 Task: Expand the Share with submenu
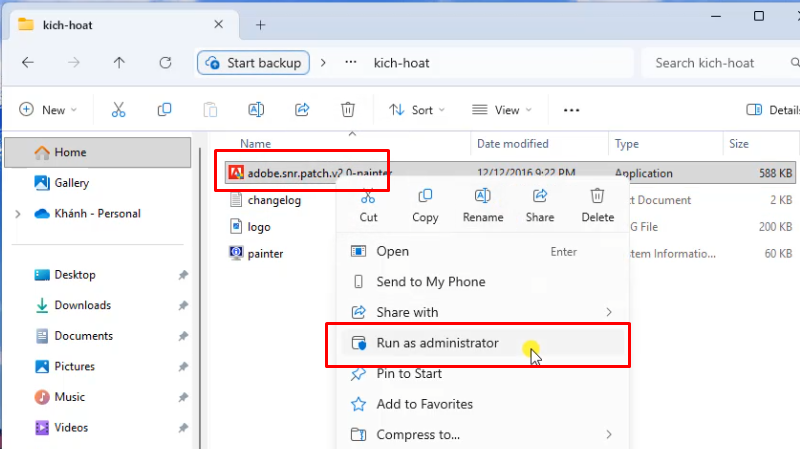[609, 312]
